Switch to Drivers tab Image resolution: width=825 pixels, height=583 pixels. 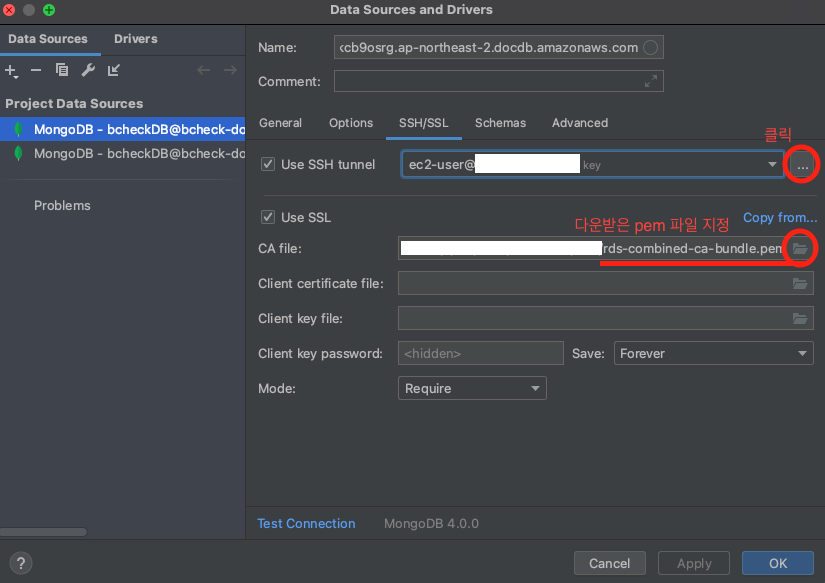click(136, 39)
